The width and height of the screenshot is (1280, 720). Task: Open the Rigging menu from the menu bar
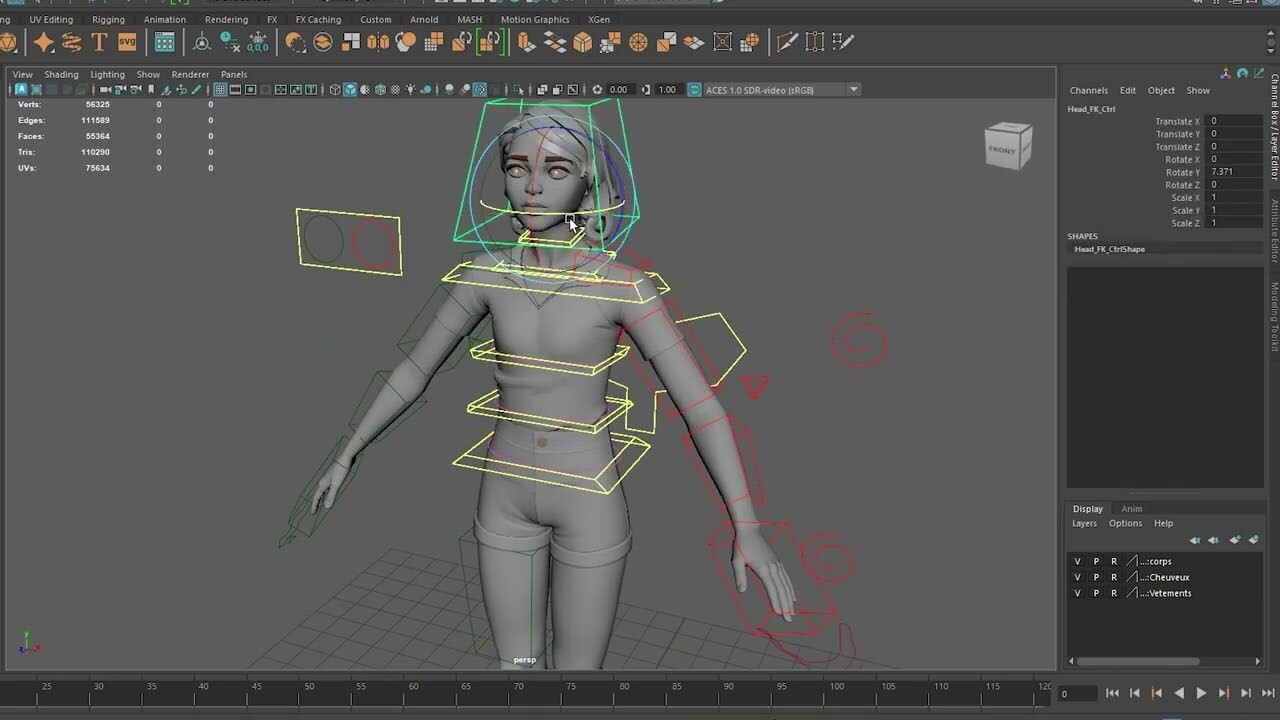[109, 19]
